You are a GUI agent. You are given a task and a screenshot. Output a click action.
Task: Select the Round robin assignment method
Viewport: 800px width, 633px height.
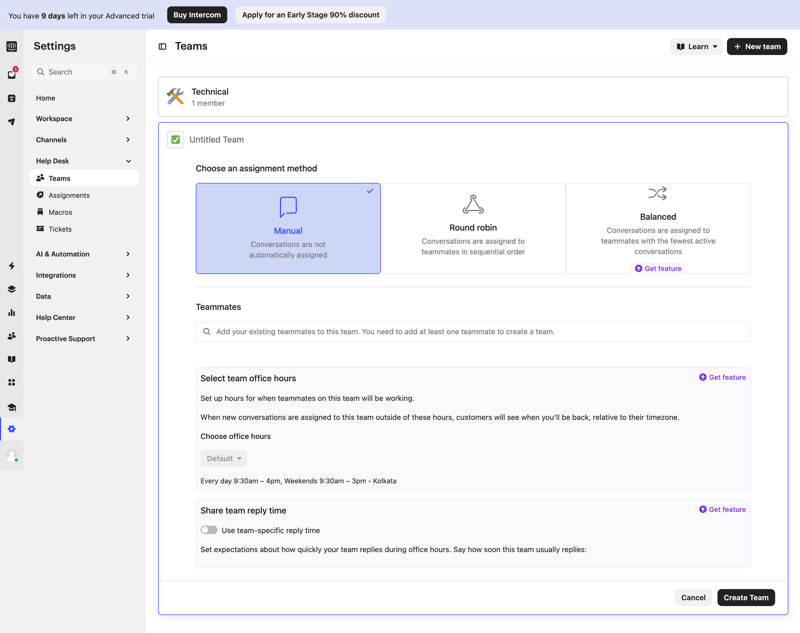click(473, 227)
